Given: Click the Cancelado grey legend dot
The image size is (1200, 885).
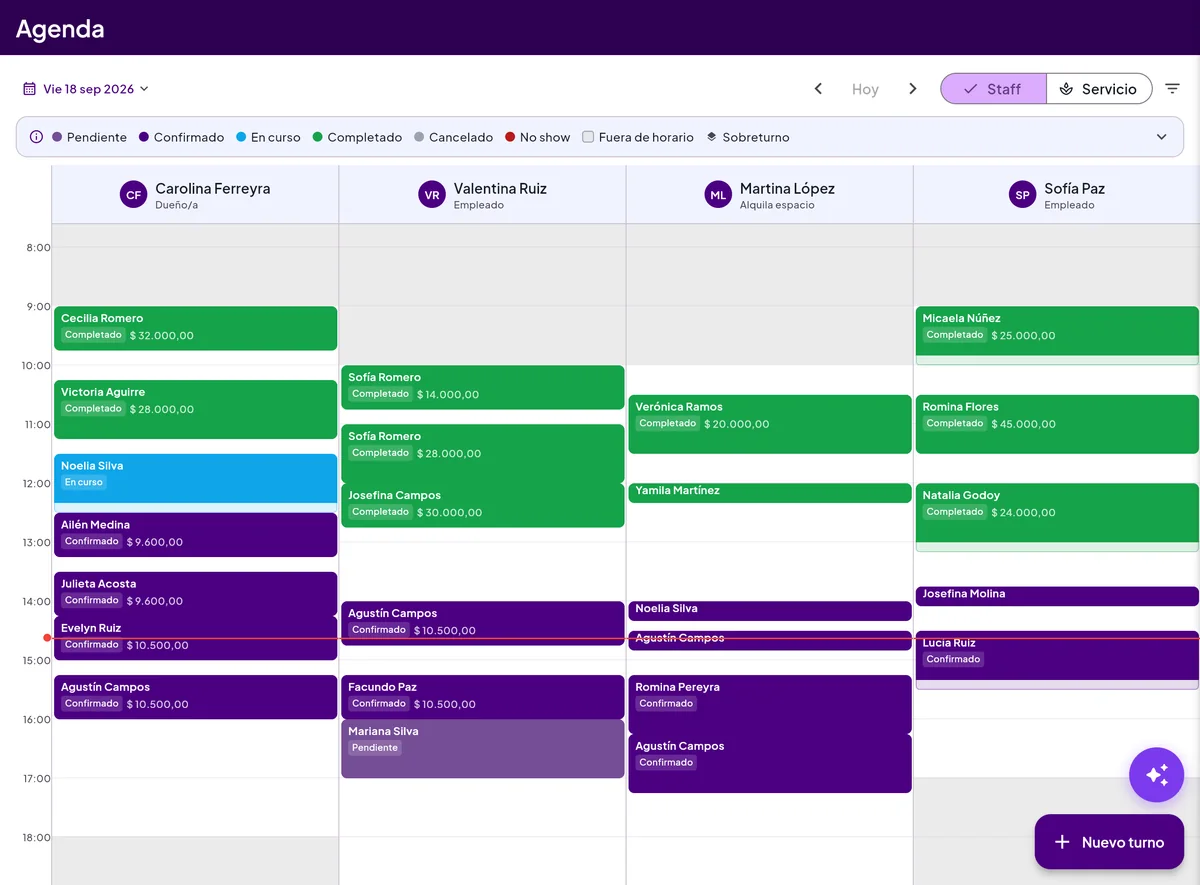Looking at the screenshot, I should tap(419, 137).
